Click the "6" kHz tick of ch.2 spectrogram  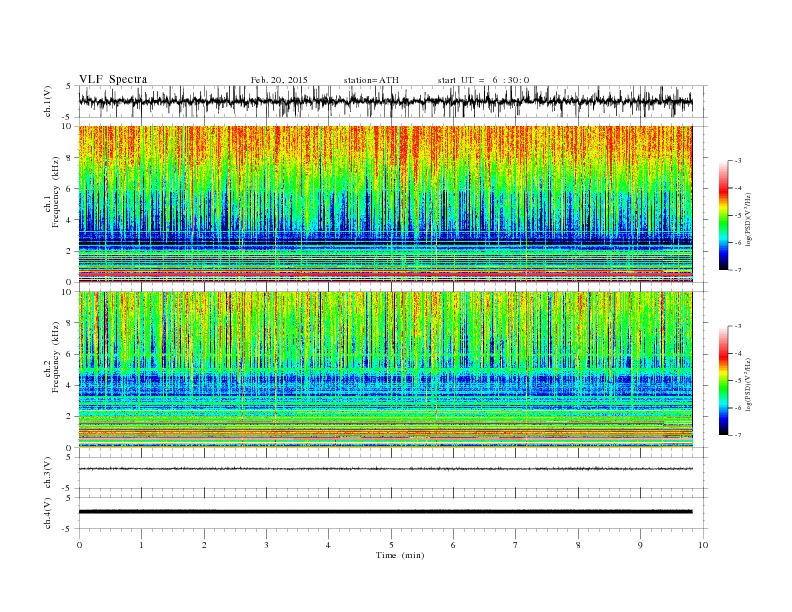[x=69, y=354]
